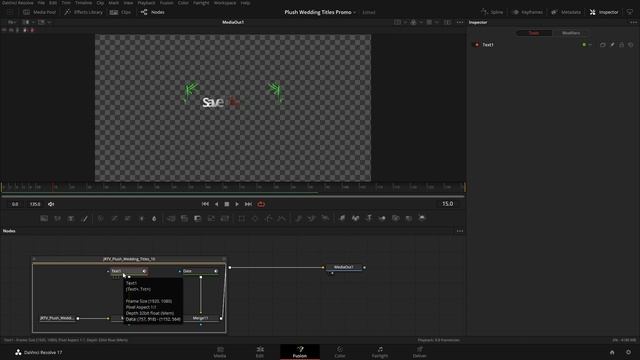Add a Renderer 3D tool from toolbar
This screenshot has width=640, height=360.
422,218
